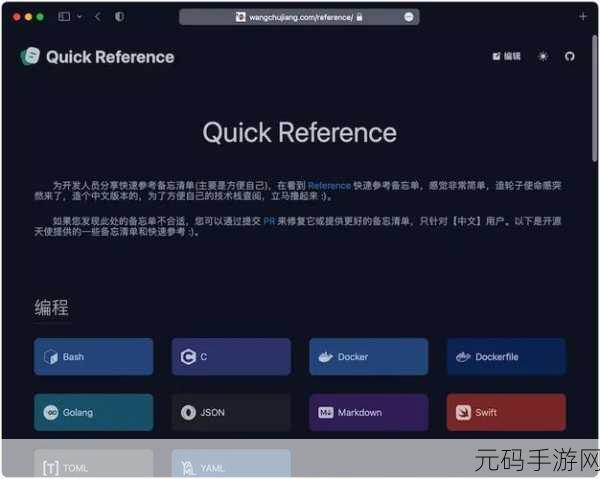Click the site favicon in address bar

240,17
